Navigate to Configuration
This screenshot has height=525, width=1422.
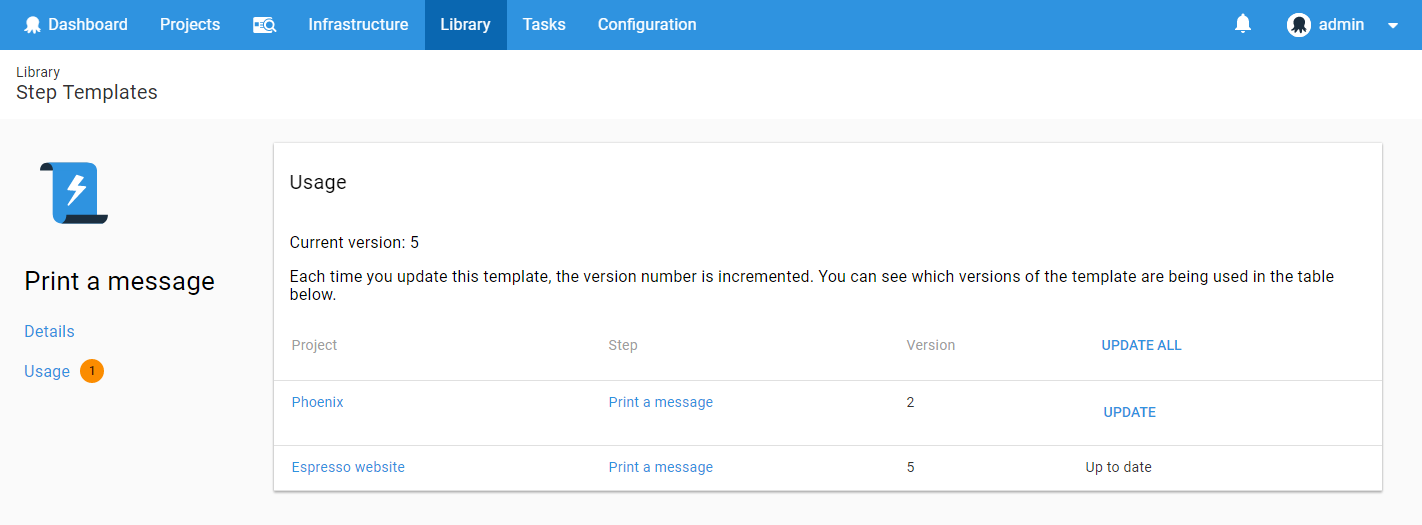coord(647,25)
